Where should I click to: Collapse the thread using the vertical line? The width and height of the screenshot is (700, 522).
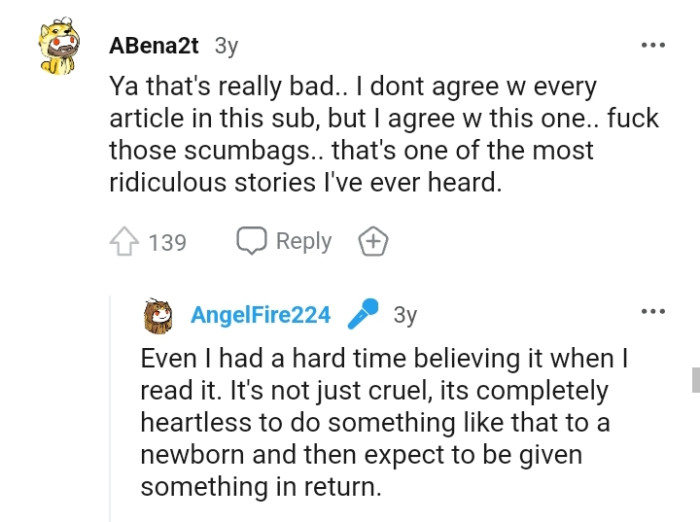(109, 420)
